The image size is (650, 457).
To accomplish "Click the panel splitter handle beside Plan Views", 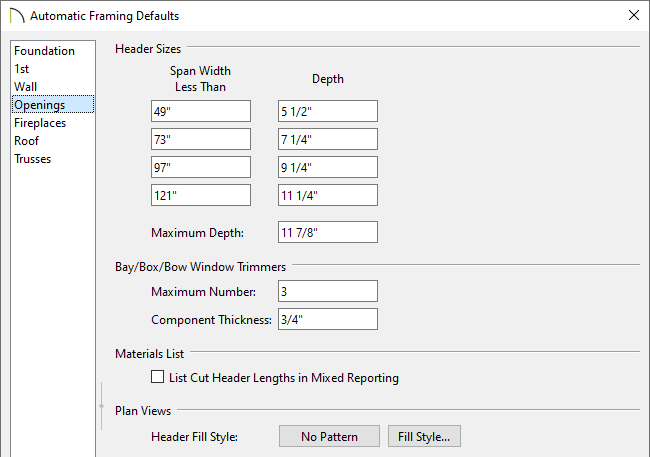I will tap(102, 406).
